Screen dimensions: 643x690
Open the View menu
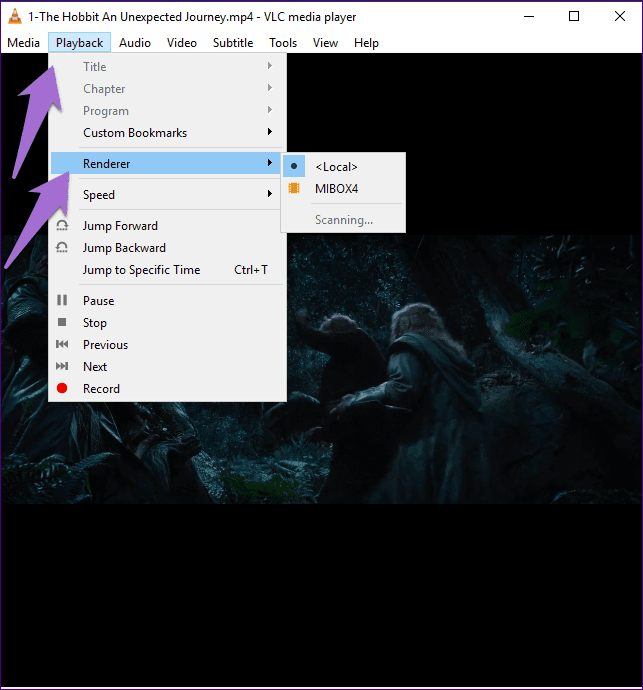click(325, 43)
